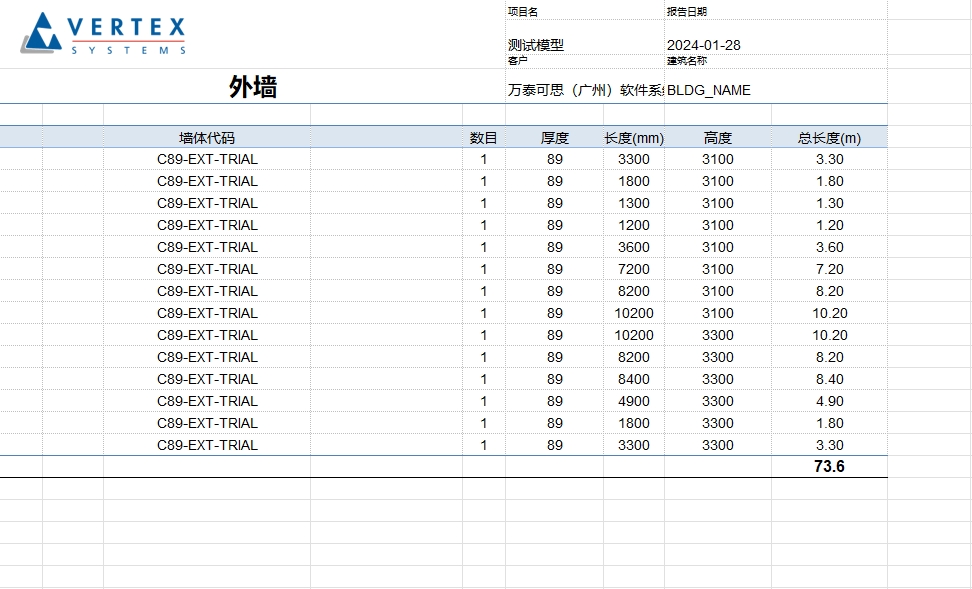Select the 高度 column header
The height and width of the screenshot is (589, 972).
click(718, 138)
